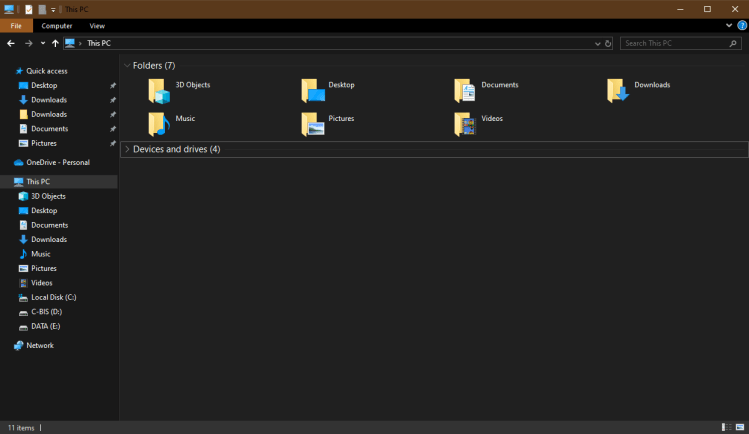Expand the ribbon with the chevron
The image size is (749, 434).
point(730,25)
